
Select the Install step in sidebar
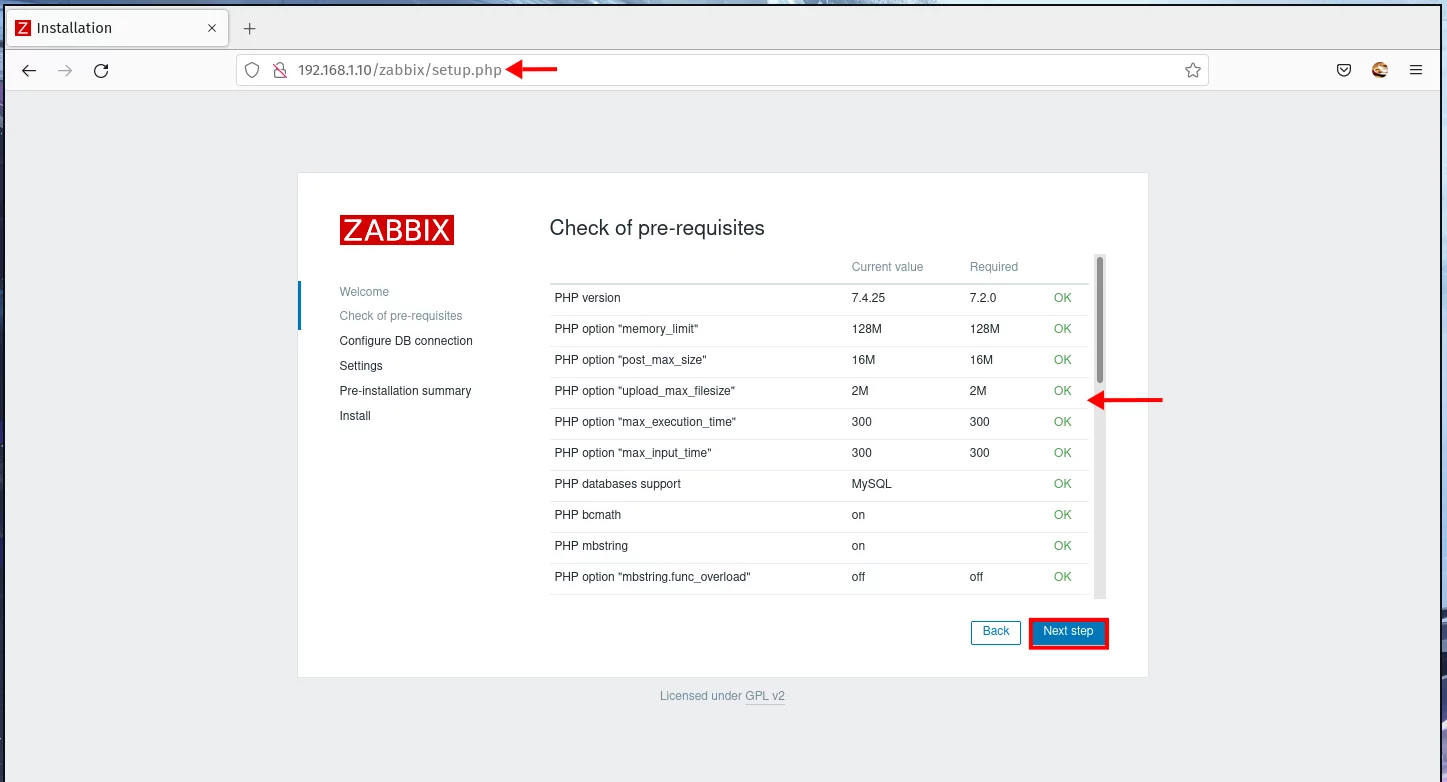click(x=355, y=416)
